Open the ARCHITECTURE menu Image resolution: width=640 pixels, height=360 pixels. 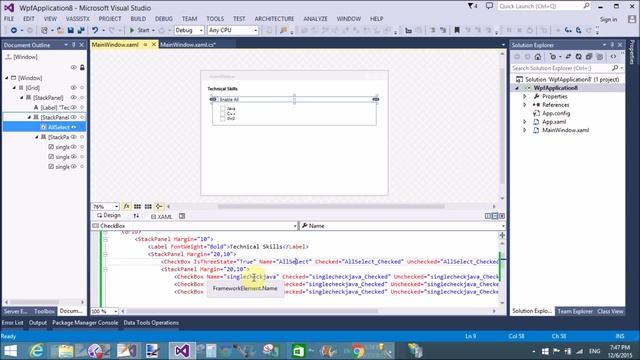pos(274,19)
